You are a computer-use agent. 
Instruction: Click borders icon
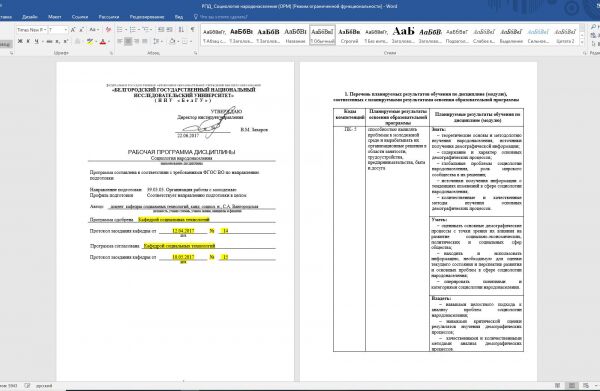[x=185, y=41]
